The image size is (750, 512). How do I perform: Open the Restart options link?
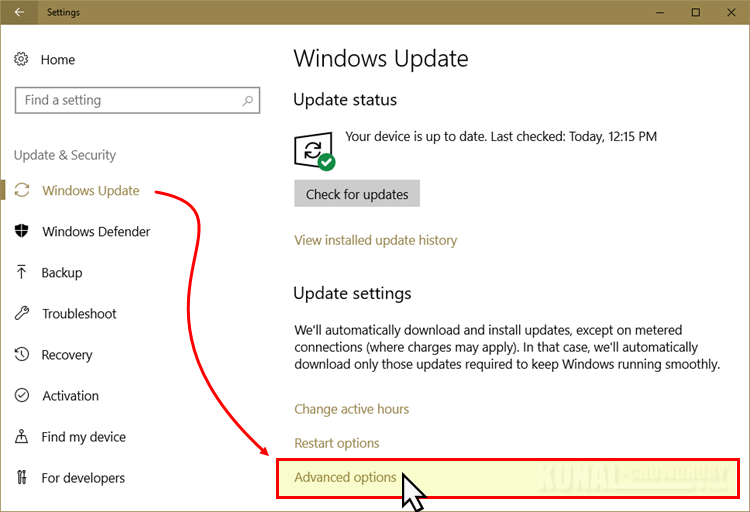(337, 443)
